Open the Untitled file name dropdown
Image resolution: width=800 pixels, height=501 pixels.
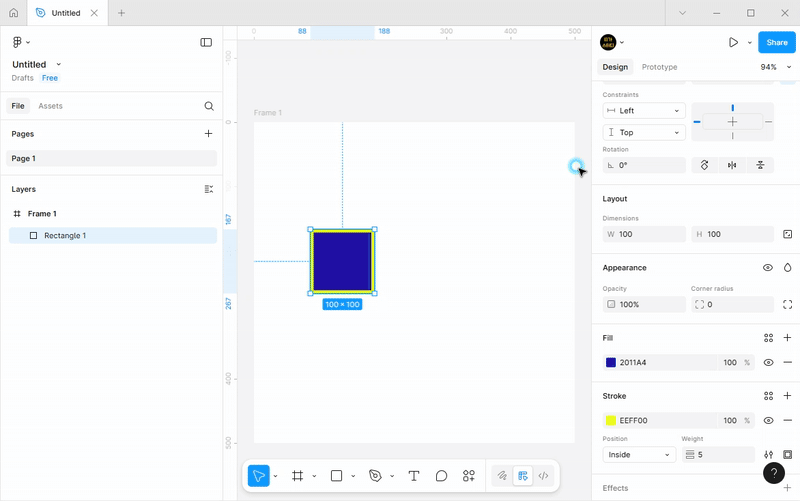tap(59, 64)
